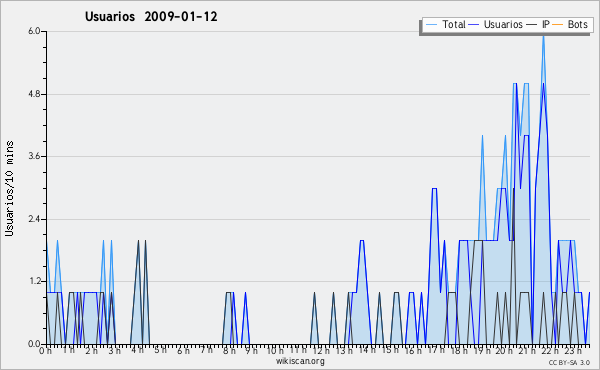The image size is (600, 370).
Task: Click the Usuarios plateau at 3 near 17 h
Action: 434,188
